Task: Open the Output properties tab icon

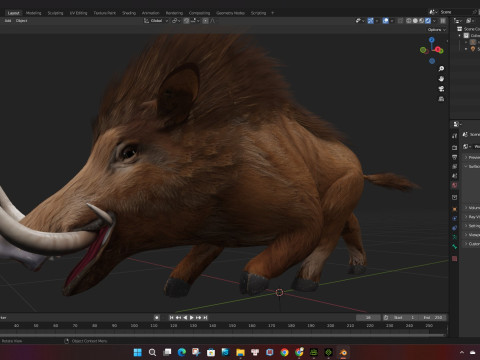Action: 454,157
